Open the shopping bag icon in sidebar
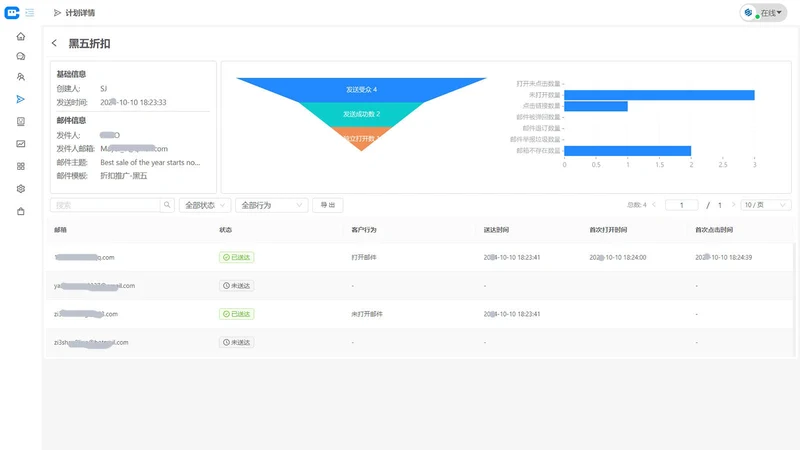The image size is (800, 450). pyautogui.click(x=21, y=211)
